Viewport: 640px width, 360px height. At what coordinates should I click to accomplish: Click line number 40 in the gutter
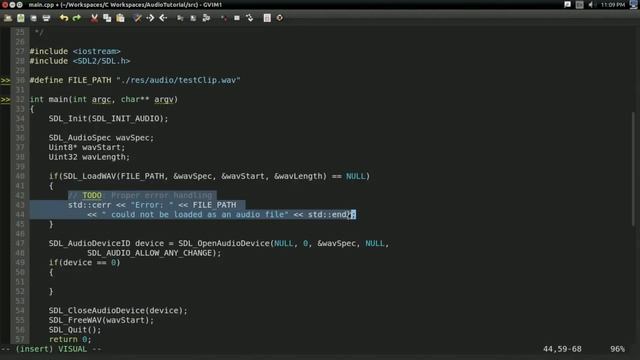coord(20,176)
